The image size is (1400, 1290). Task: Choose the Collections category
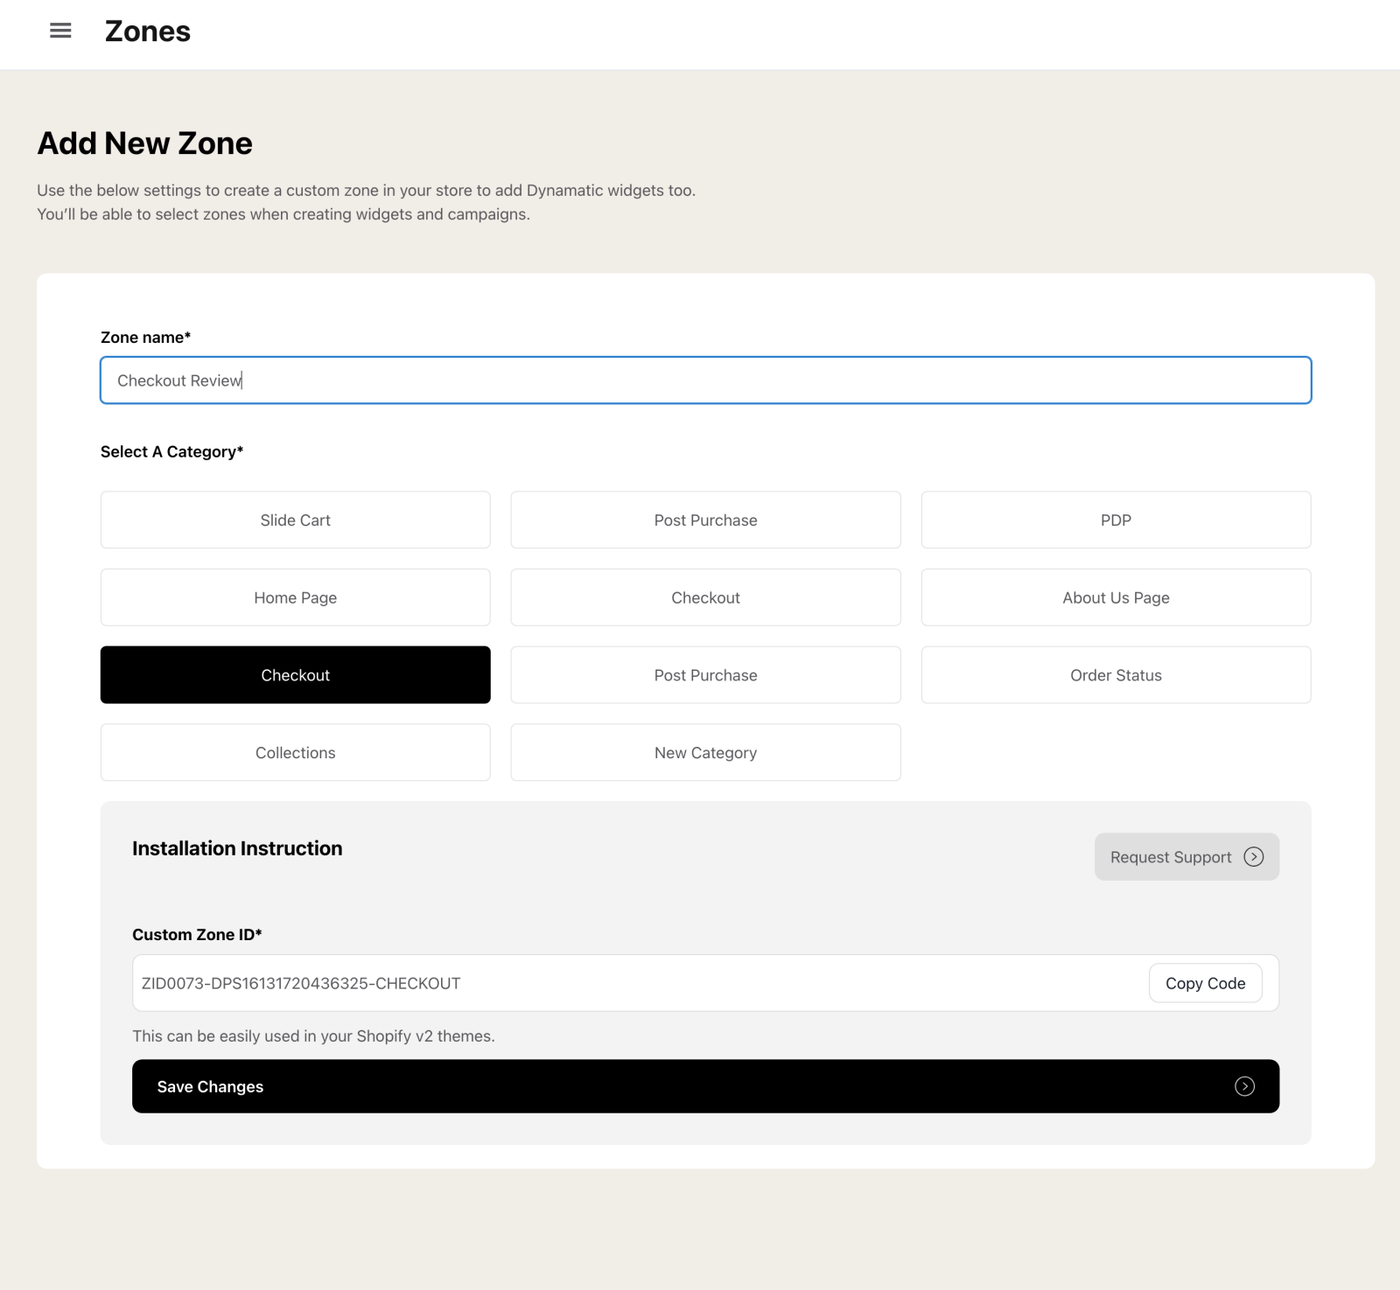coord(295,752)
